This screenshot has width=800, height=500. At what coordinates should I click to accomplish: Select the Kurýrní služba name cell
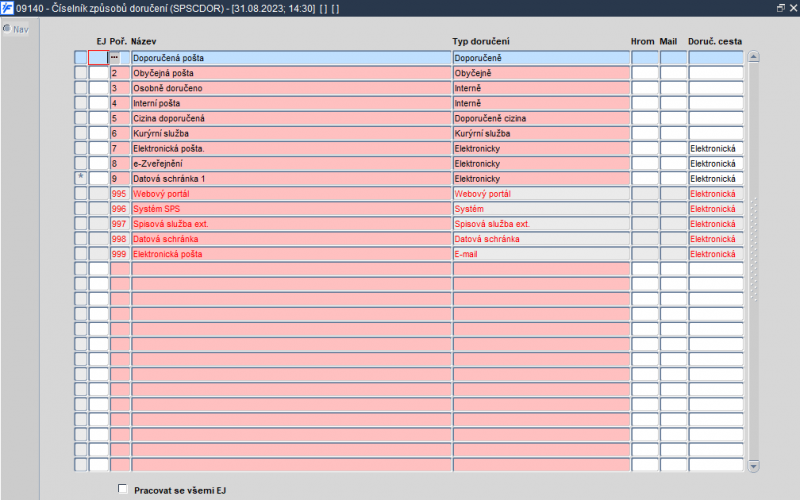coord(291,133)
